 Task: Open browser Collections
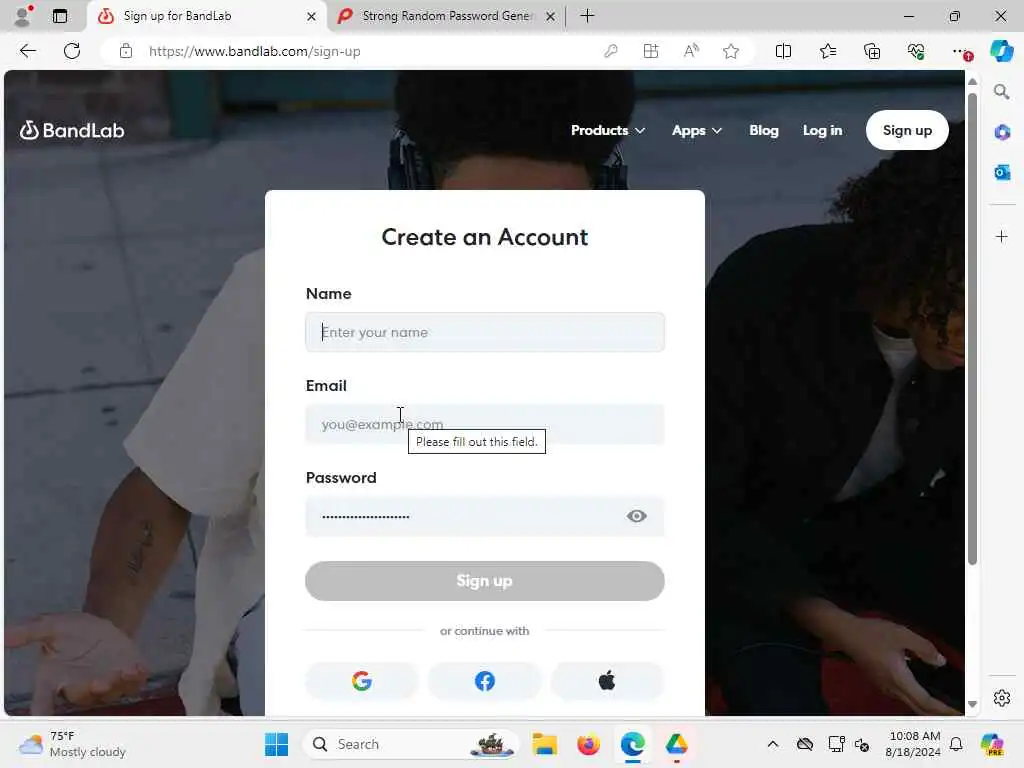tap(872, 51)
